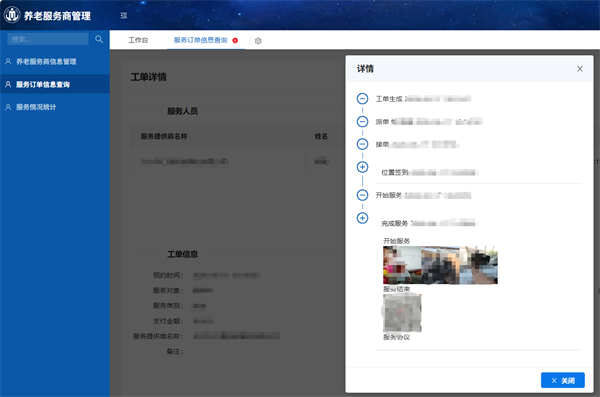Click the 工单详情 heading
Image resolution: width=600 pixels, height=397 pixels.
(148, 77)
